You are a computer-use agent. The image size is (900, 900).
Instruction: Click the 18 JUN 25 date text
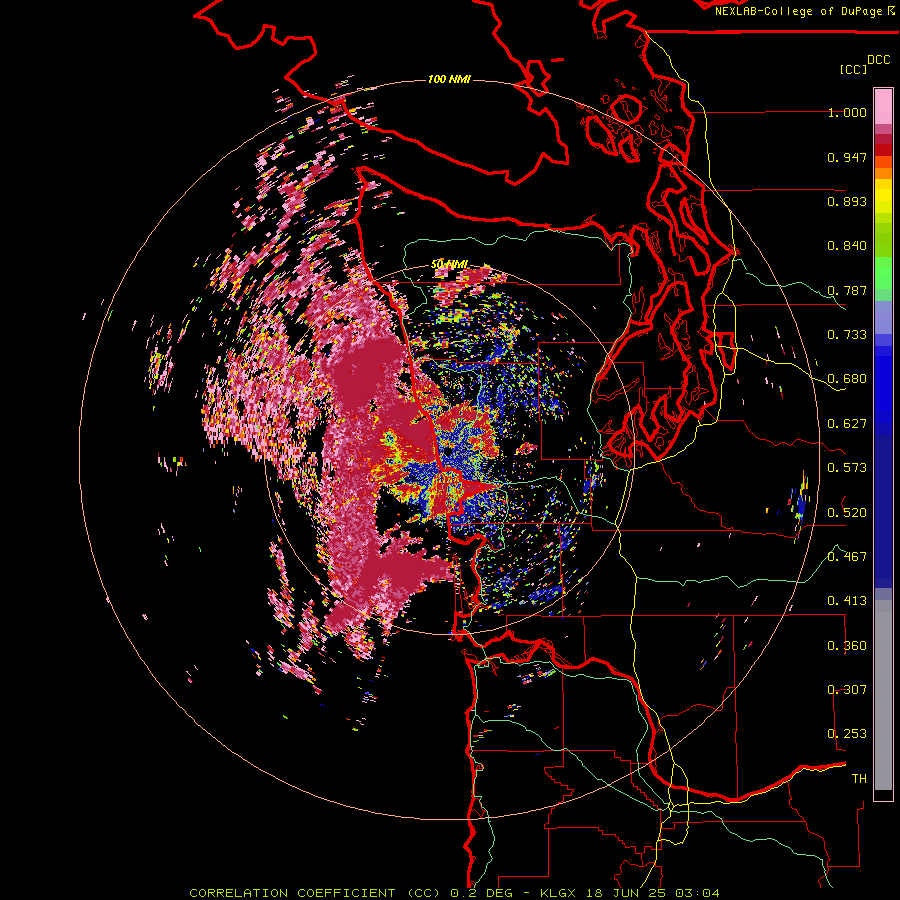[x=626, y=893]
